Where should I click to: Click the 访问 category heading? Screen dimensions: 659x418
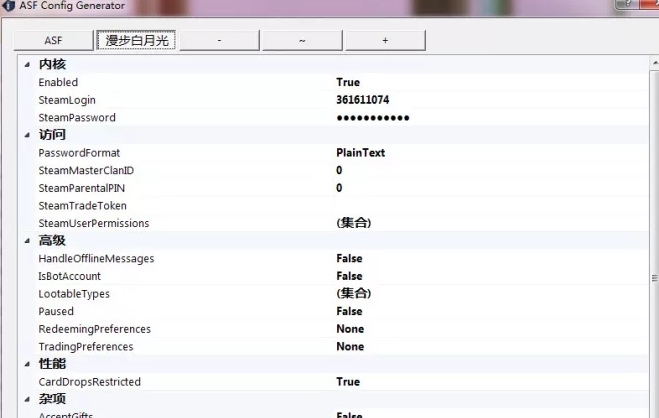[x=53, y=135]
